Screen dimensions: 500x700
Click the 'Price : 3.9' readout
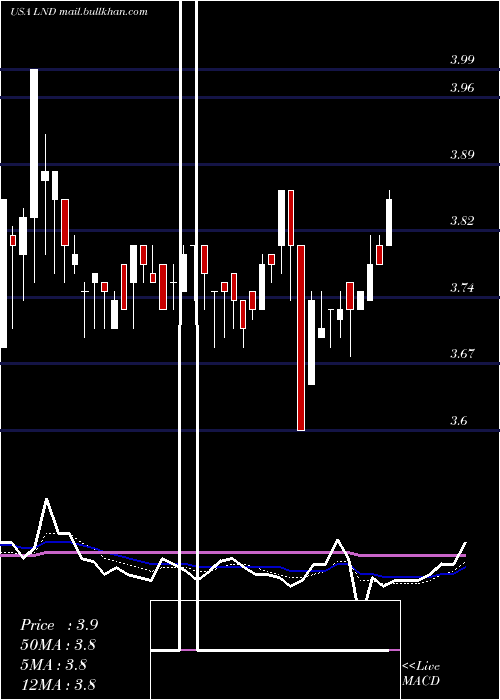59,625
